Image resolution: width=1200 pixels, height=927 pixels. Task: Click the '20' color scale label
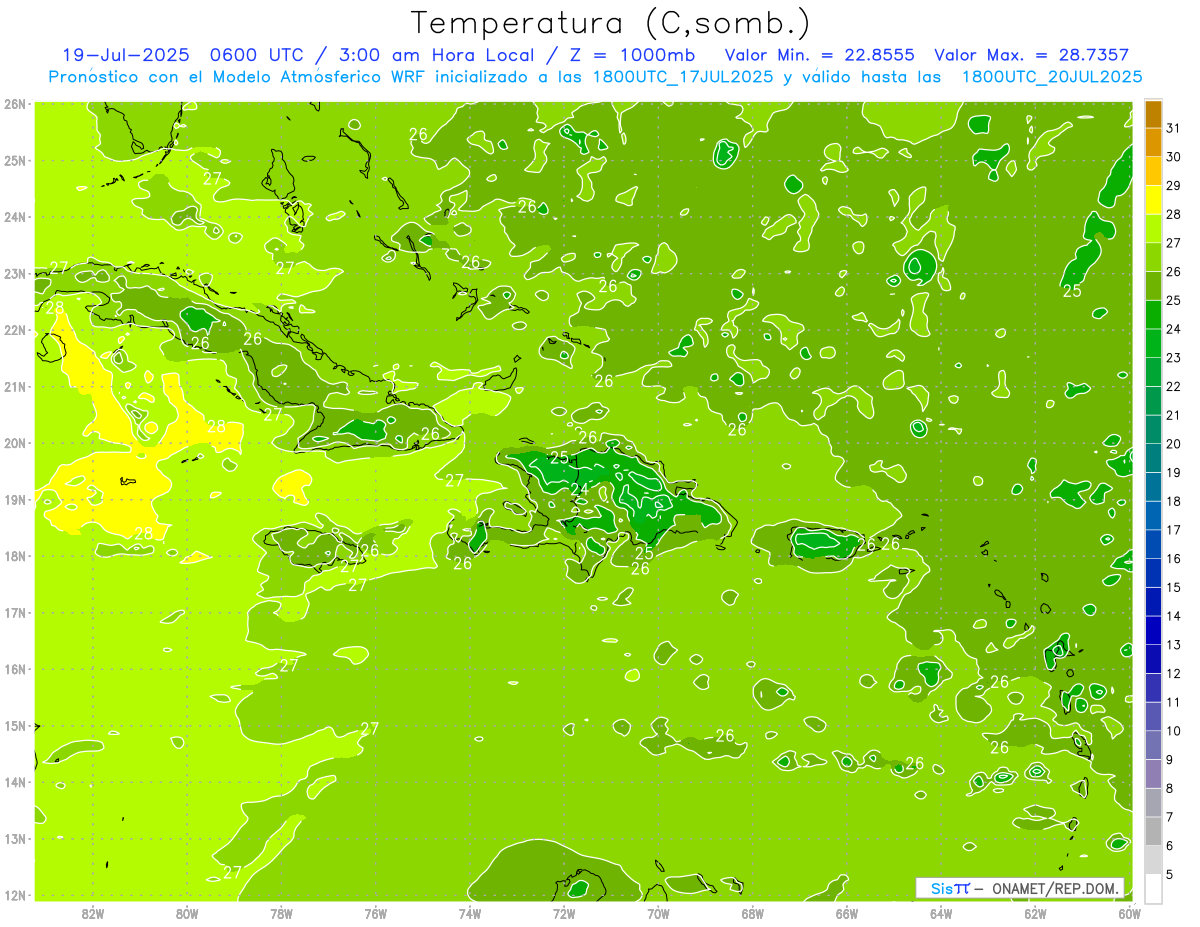tap(1173, 444)
